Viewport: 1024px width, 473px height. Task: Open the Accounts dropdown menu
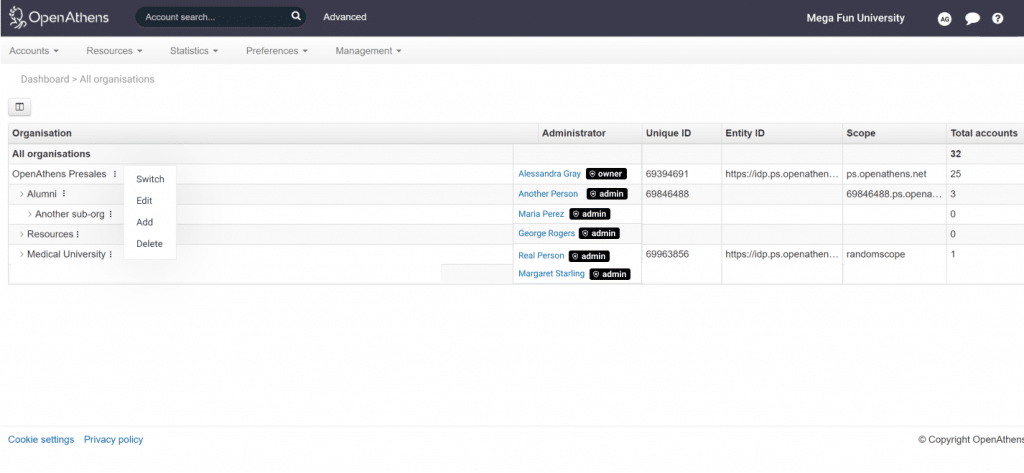34,51
